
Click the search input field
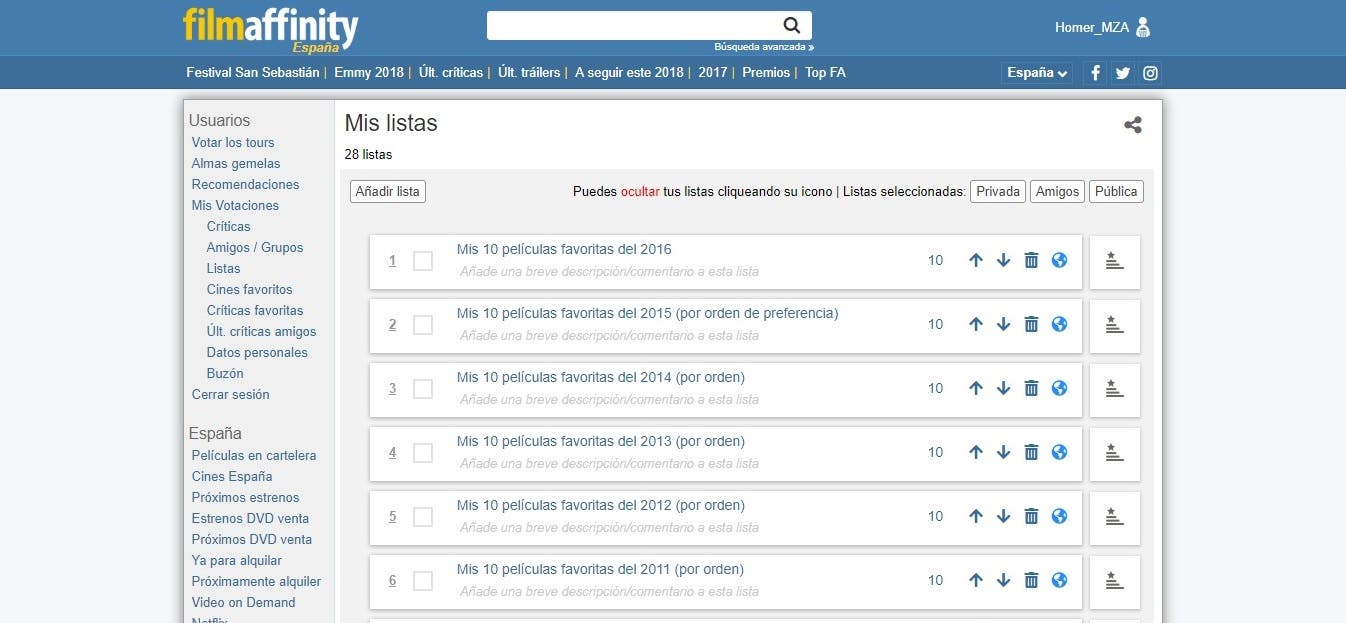click(x=634, y=26)
